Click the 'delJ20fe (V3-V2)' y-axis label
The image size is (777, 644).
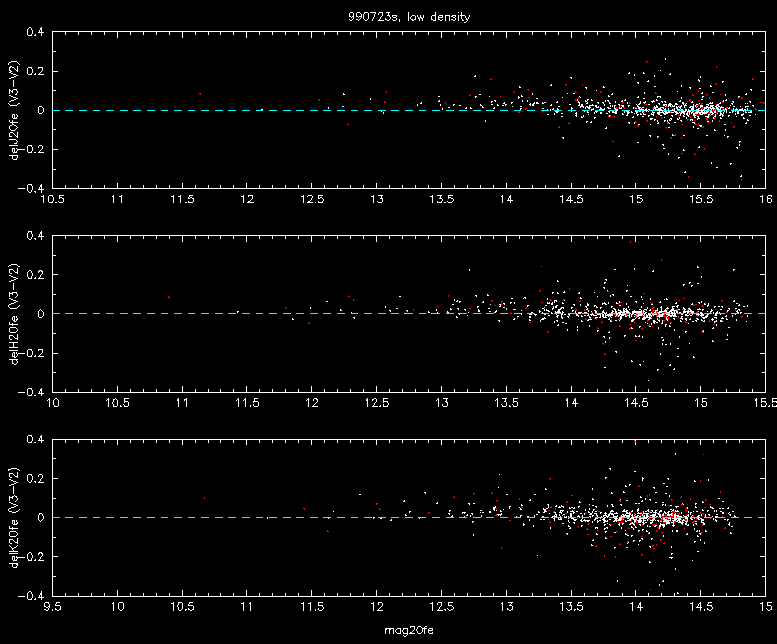click(14, 110)
